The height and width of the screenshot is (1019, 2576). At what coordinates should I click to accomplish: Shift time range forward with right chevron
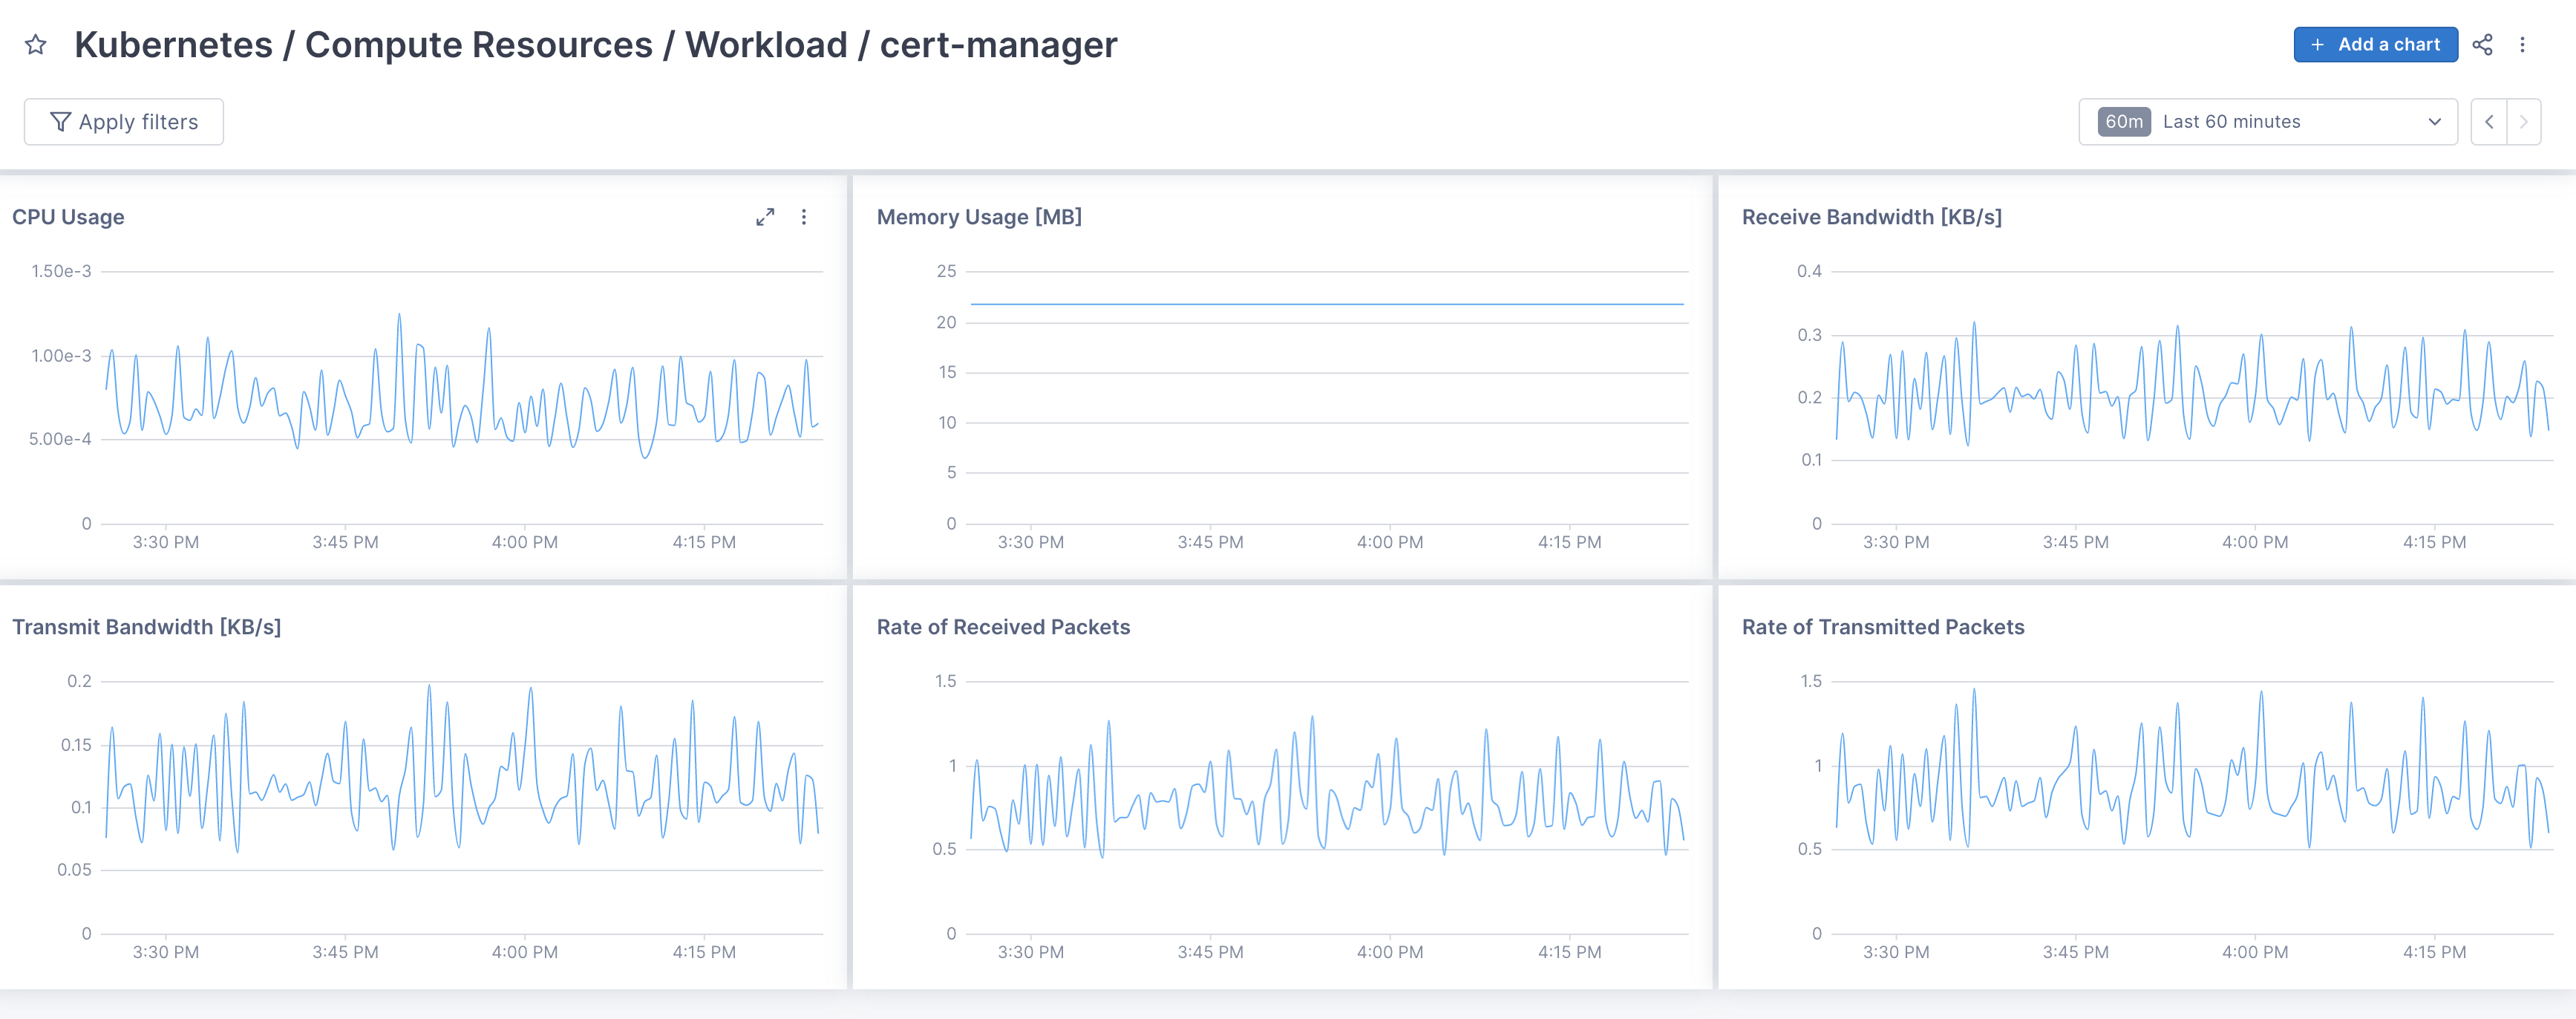point(2525,121)
